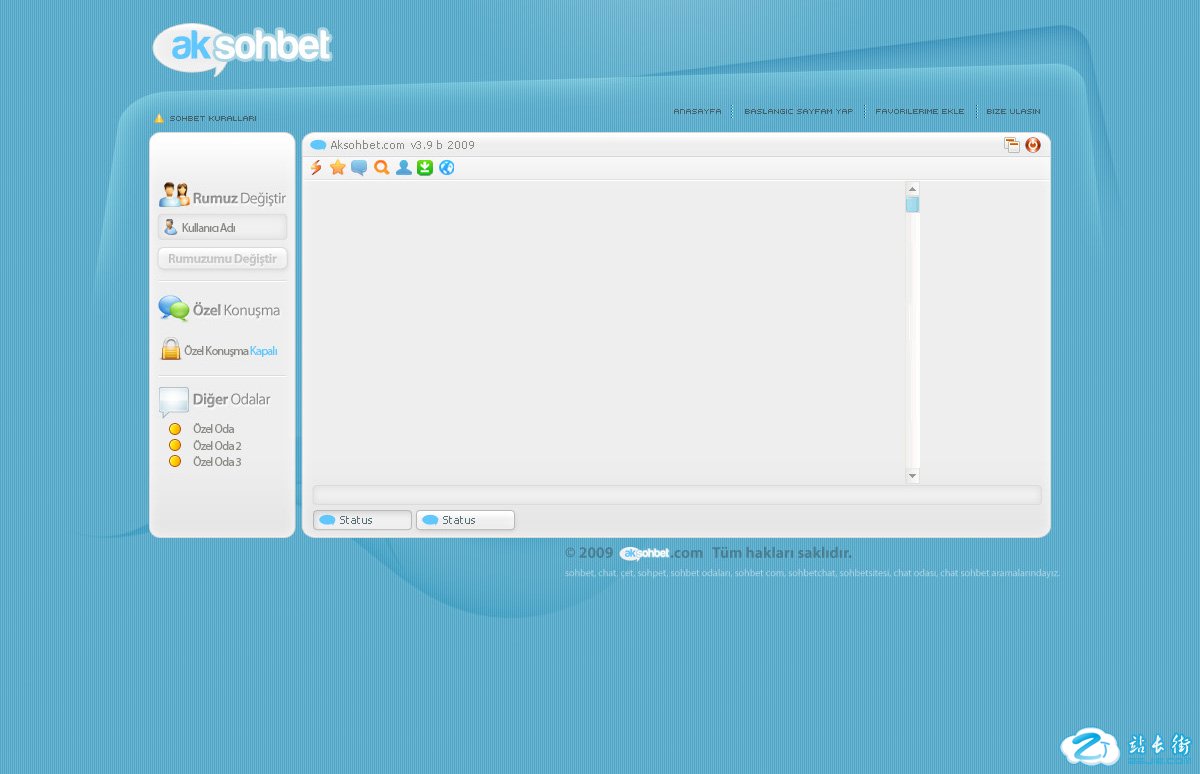Click the Favorilerime Ekle link
The width and height of the screenshot is (1200, 774).
(919, 112)
